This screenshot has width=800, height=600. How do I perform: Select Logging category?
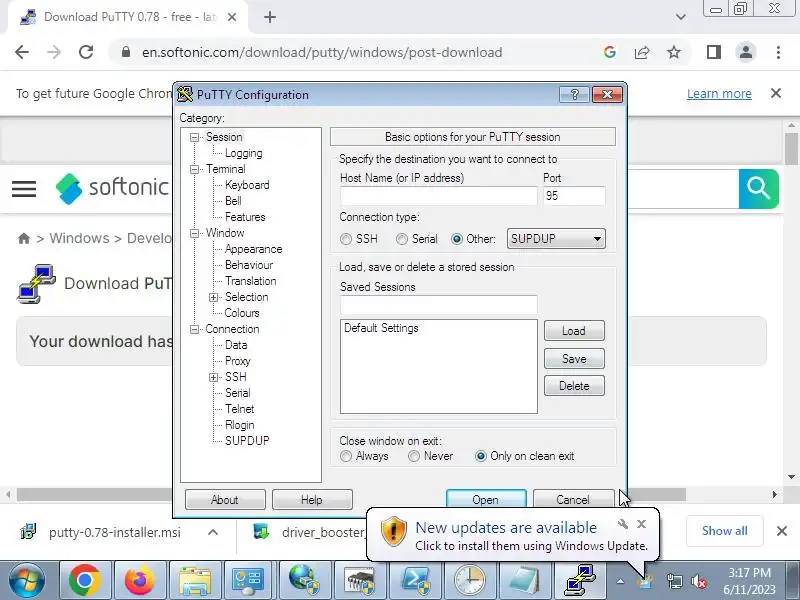pyautogui.click(x=243, y=153)
